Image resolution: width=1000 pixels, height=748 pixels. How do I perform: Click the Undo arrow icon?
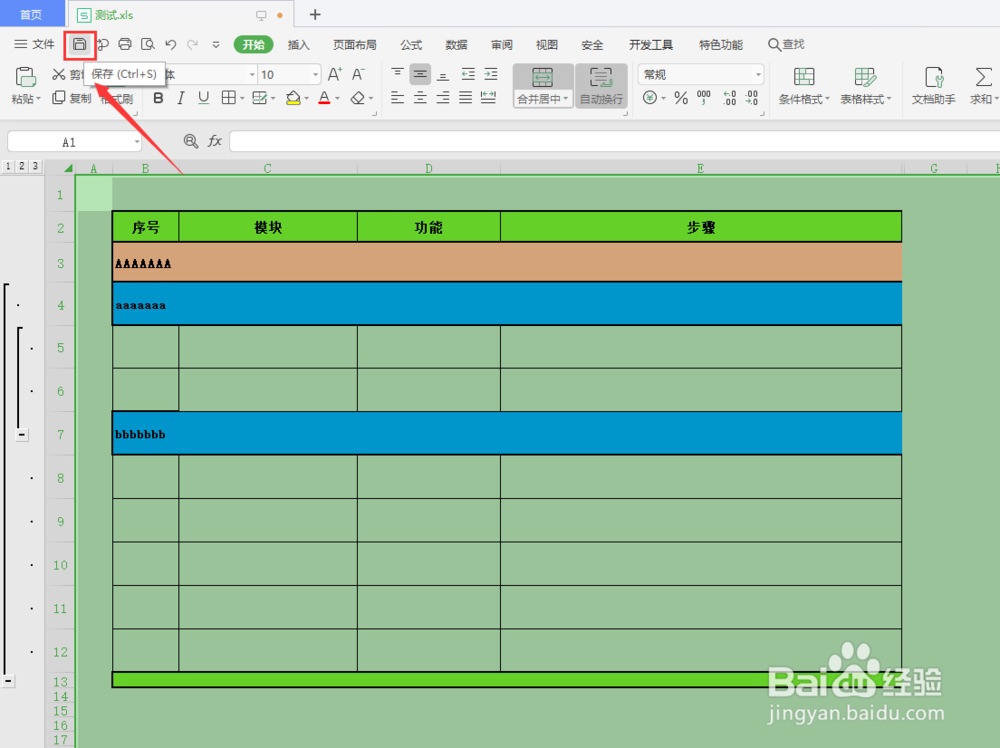170,44
